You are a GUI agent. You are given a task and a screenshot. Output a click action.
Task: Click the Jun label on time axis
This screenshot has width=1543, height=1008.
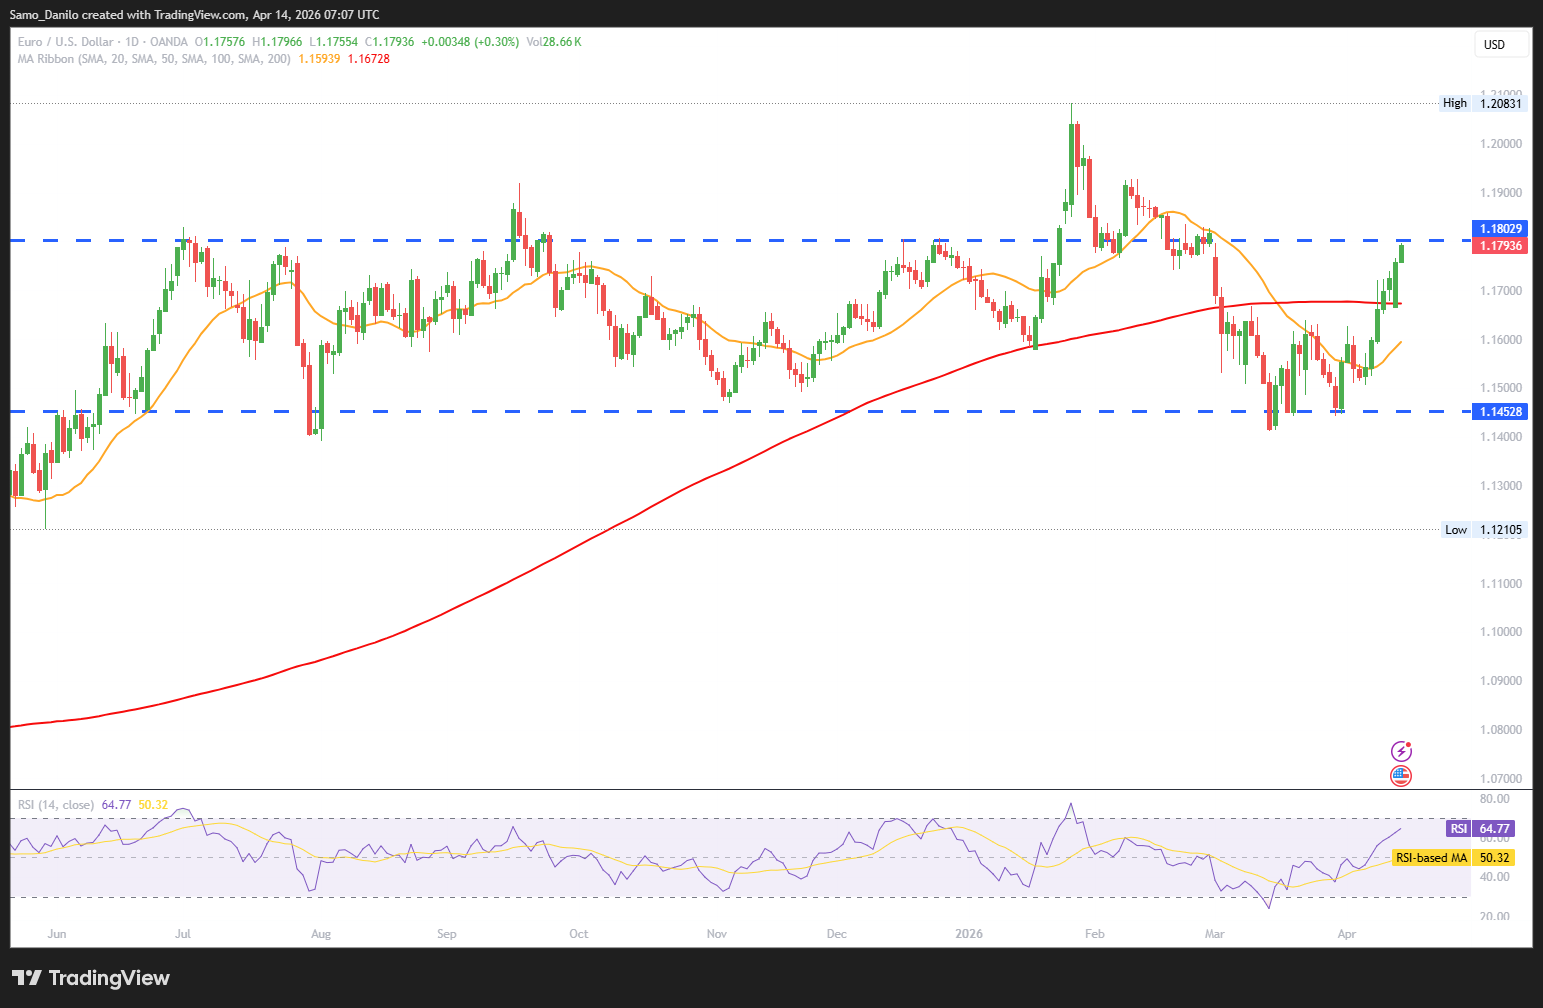point(57,934)
